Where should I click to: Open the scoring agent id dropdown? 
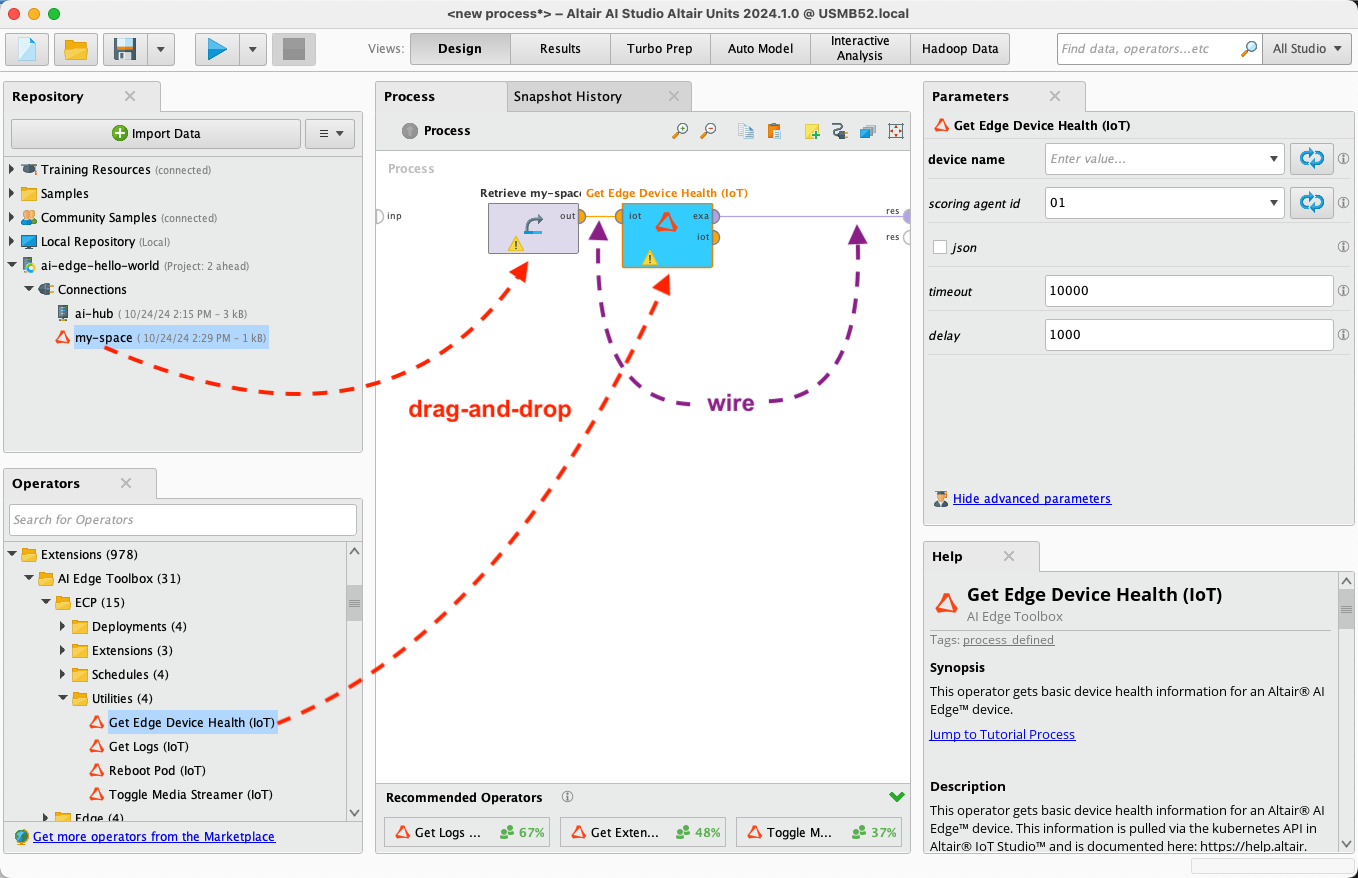click(x=1275, y=202)
